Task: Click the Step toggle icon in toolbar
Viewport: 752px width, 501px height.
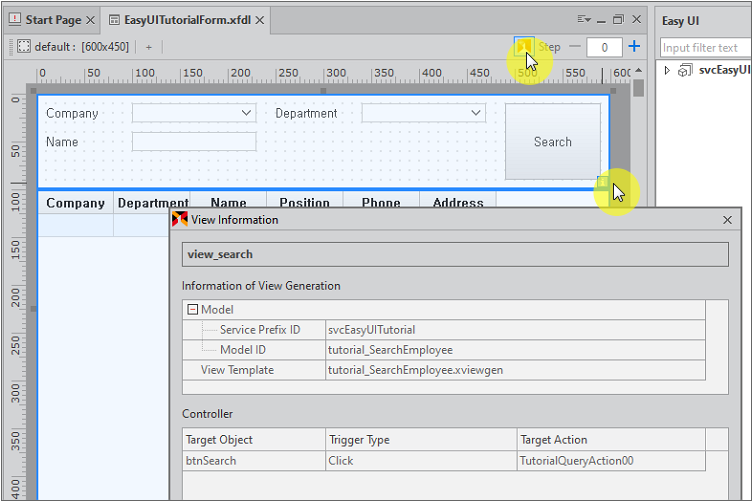Action: (x=523, y=46)
